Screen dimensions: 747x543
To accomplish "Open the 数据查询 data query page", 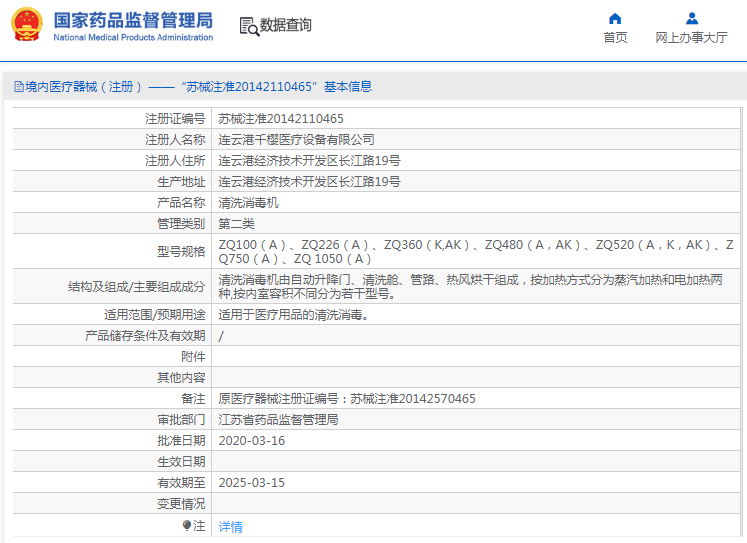I will tap(285, 25).
